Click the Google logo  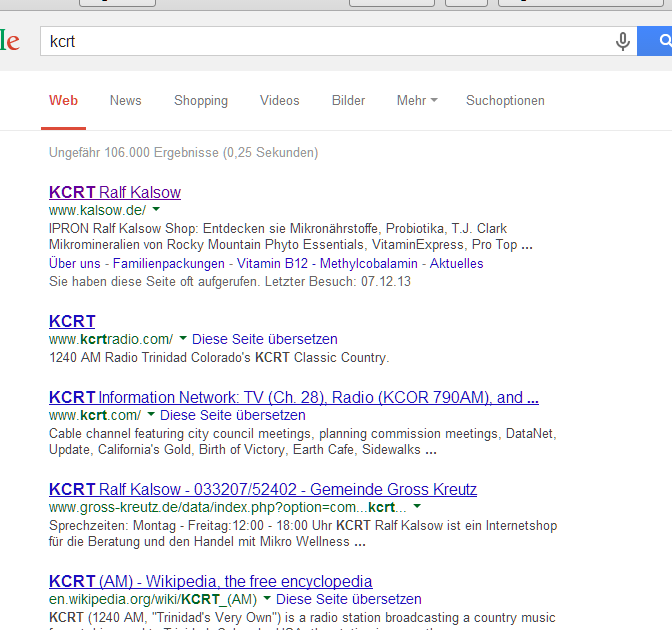[10, 41]
